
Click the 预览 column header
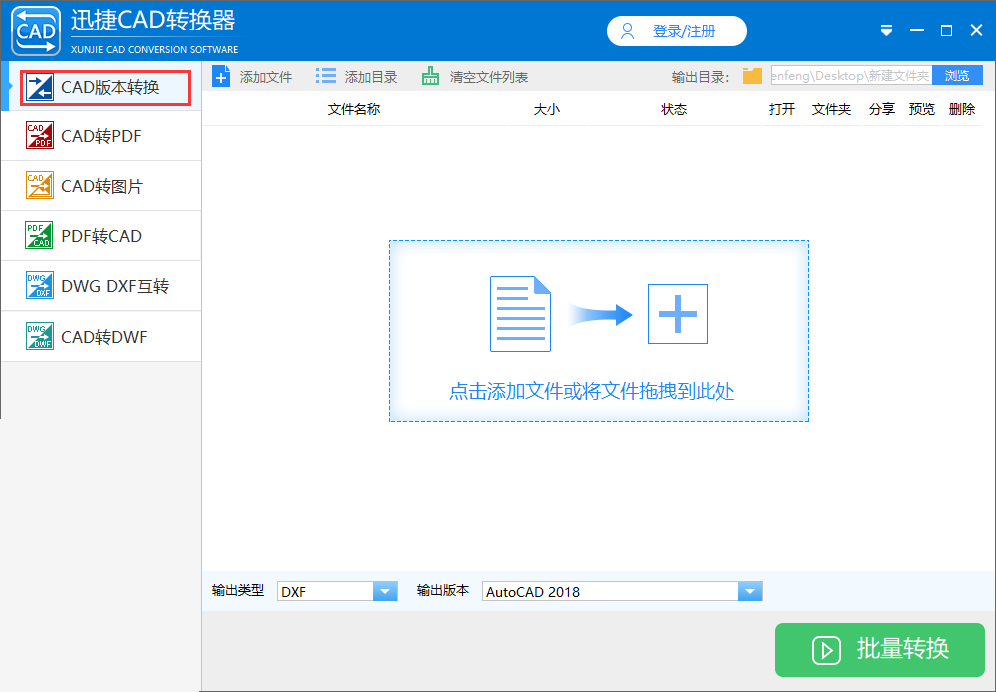[922, 109]
